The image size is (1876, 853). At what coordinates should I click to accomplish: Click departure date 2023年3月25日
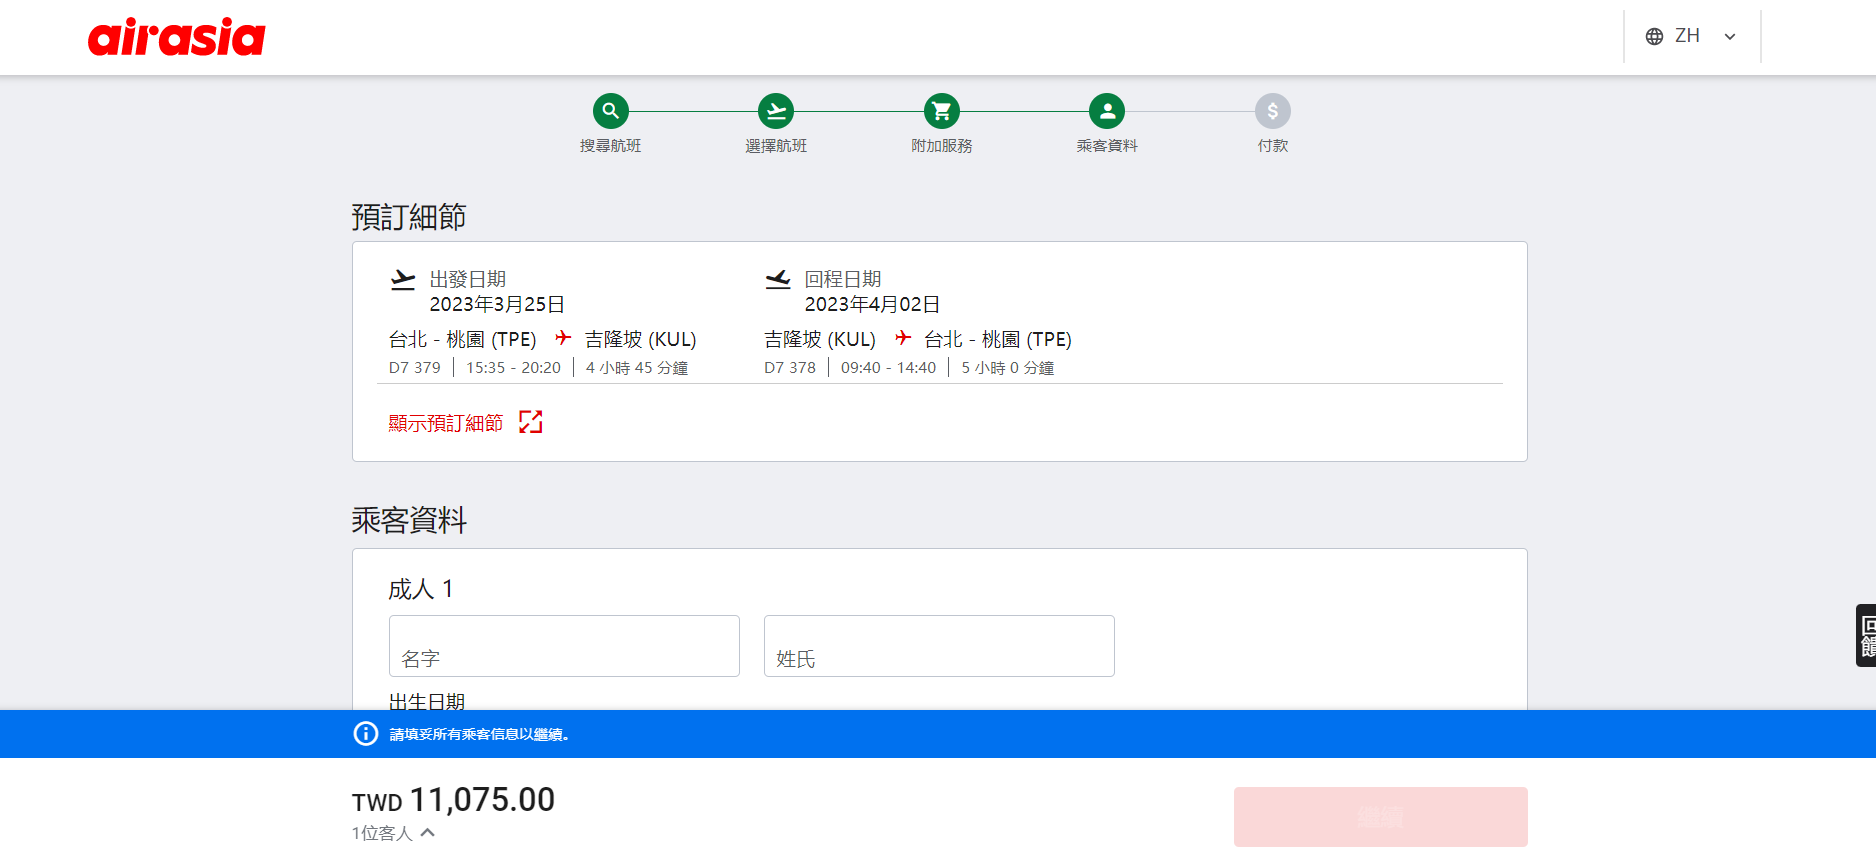point(497,304)
